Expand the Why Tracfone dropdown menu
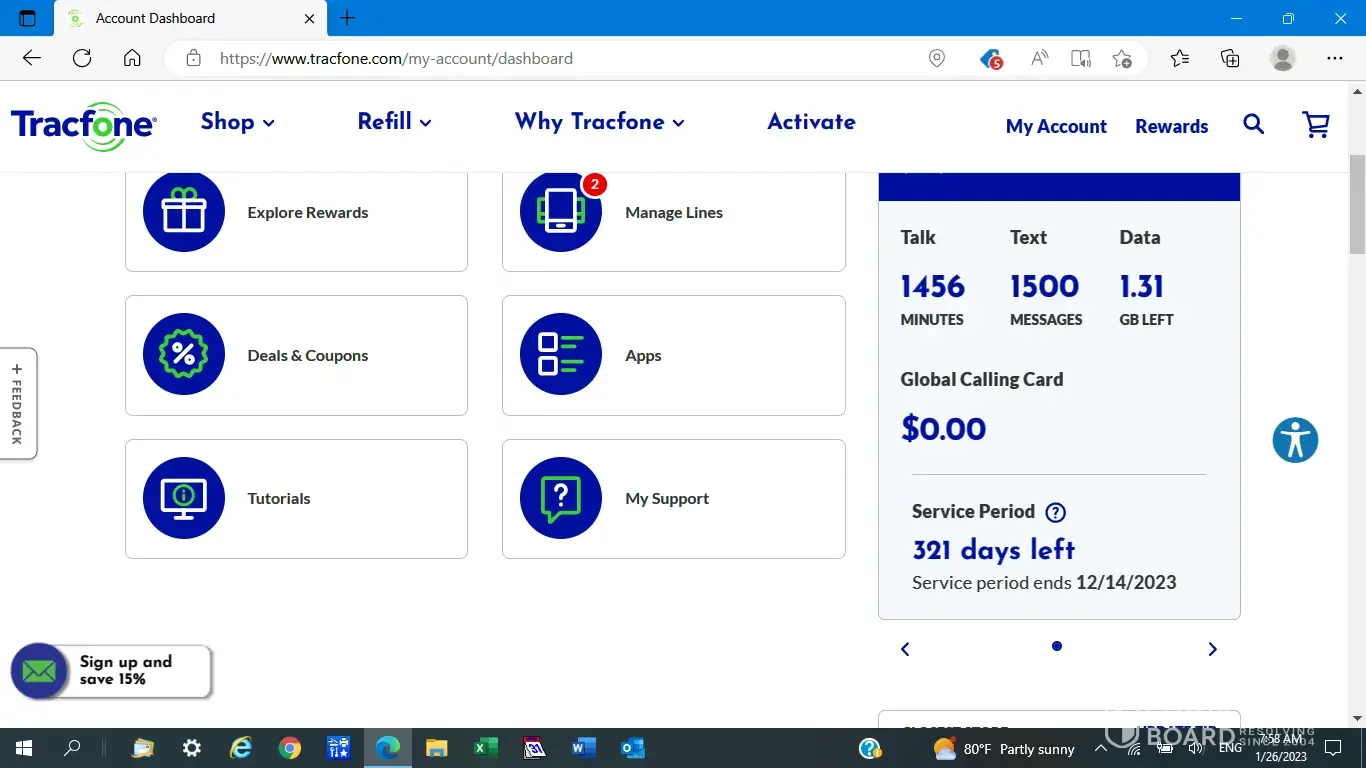 pyautogui.click(x=599, y=122)
